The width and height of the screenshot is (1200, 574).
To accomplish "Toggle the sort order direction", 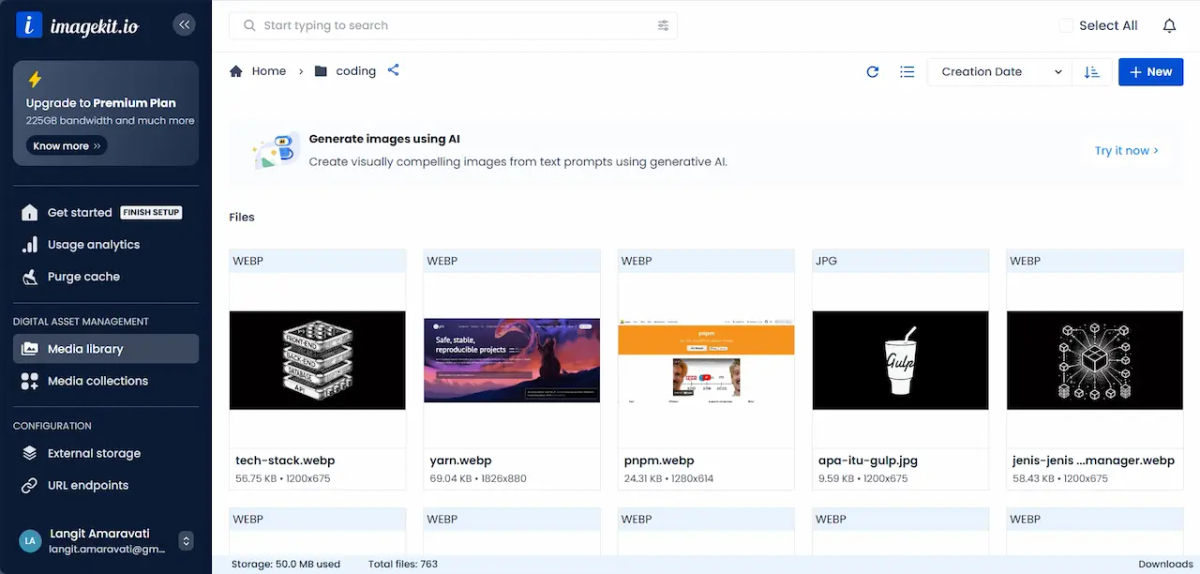I will [1092, 72].
